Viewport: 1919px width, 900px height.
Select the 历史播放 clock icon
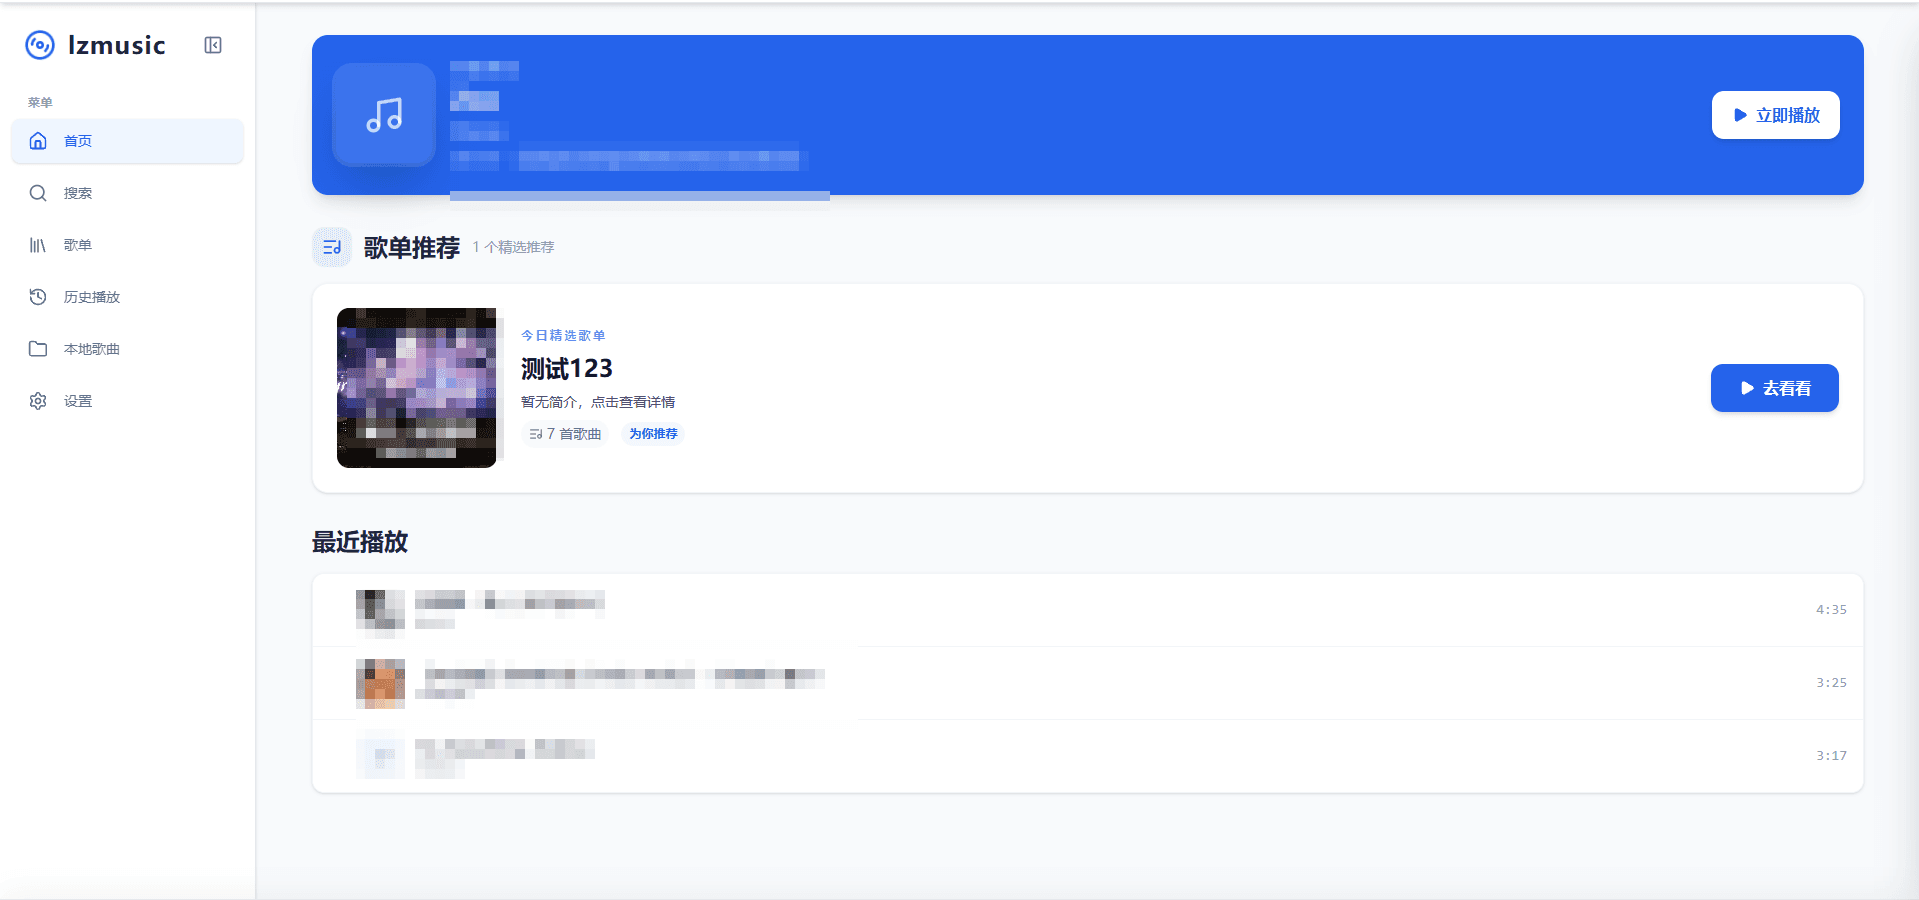click(38, 296)
